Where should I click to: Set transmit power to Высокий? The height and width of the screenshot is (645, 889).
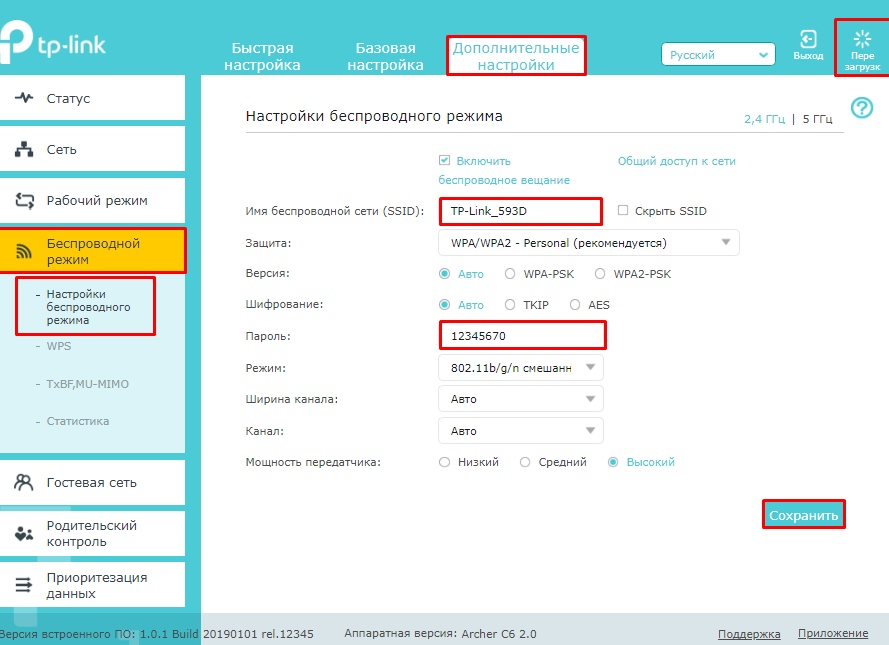click(x=613, y=462)
